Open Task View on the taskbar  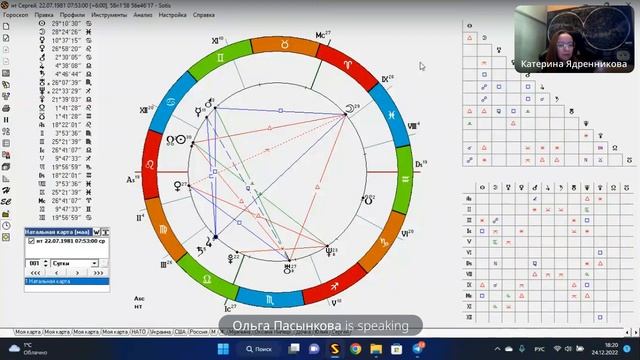coord(293,349)
